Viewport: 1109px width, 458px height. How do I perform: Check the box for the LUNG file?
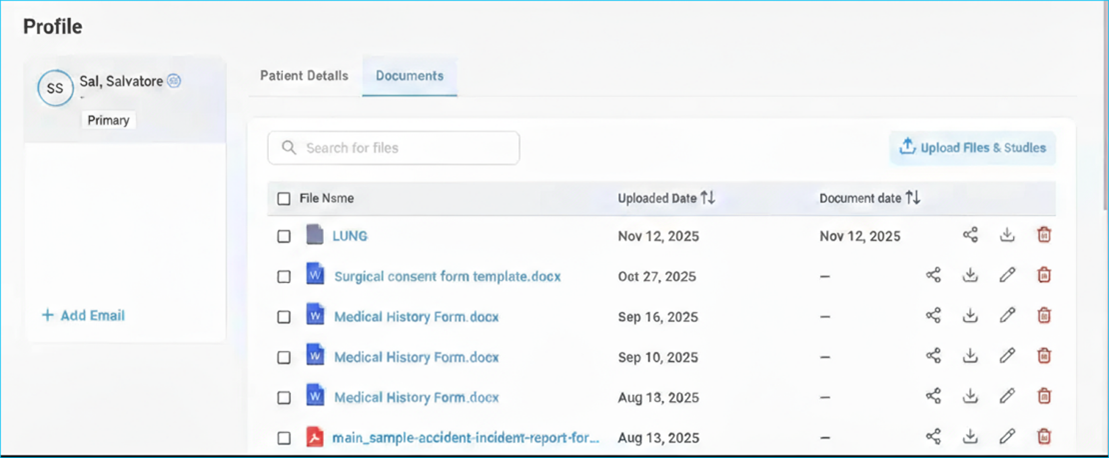click(284, 237)
